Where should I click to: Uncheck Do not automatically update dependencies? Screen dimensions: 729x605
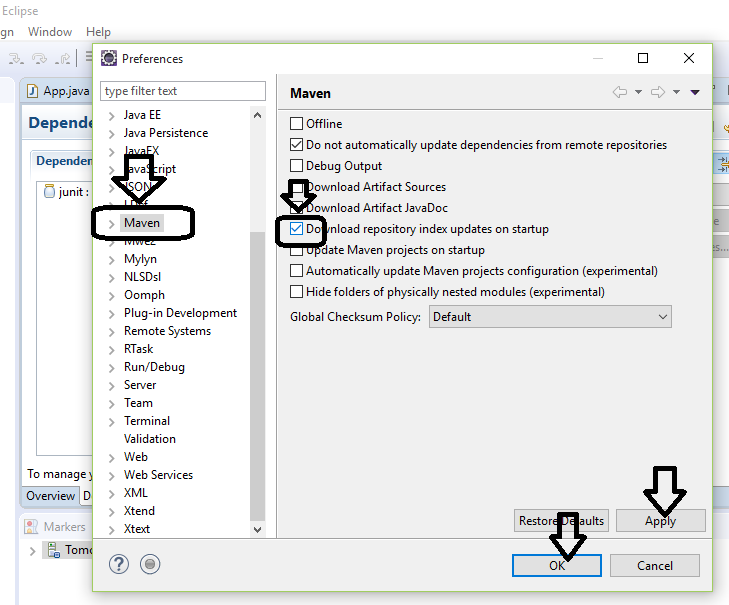pos(296,145)
